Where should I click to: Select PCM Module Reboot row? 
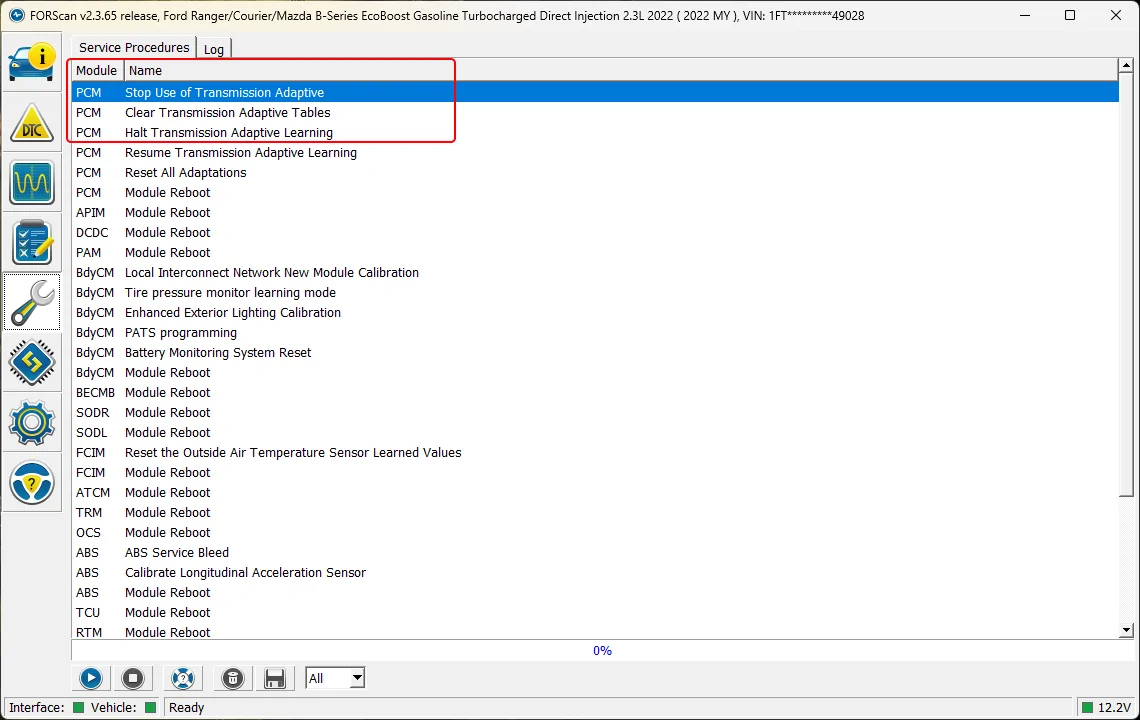(x=595, y=193)
